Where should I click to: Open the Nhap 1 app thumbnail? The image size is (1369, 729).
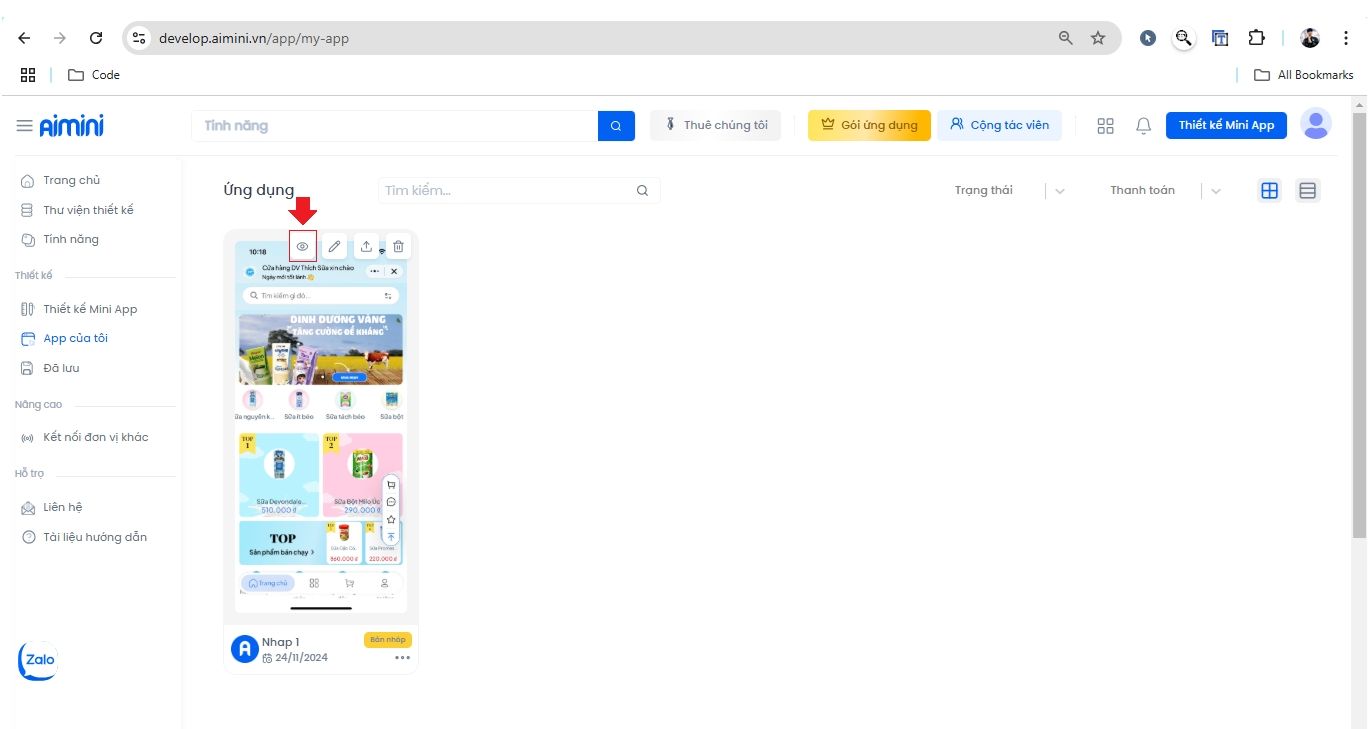click(320, 430)
